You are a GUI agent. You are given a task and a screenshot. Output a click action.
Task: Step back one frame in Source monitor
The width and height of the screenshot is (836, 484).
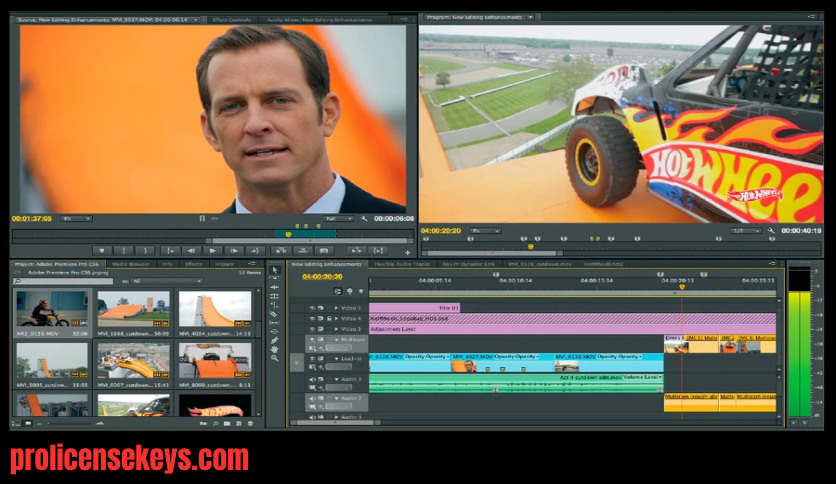(191, 251)
